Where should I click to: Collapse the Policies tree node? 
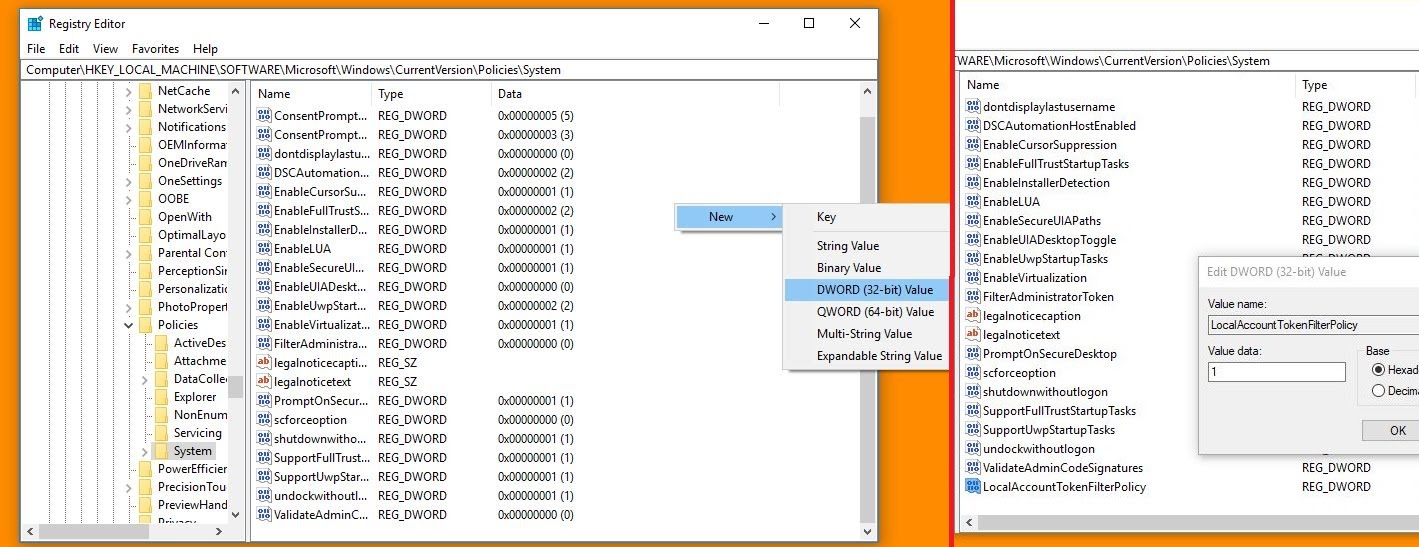click(x=129, y=325)
